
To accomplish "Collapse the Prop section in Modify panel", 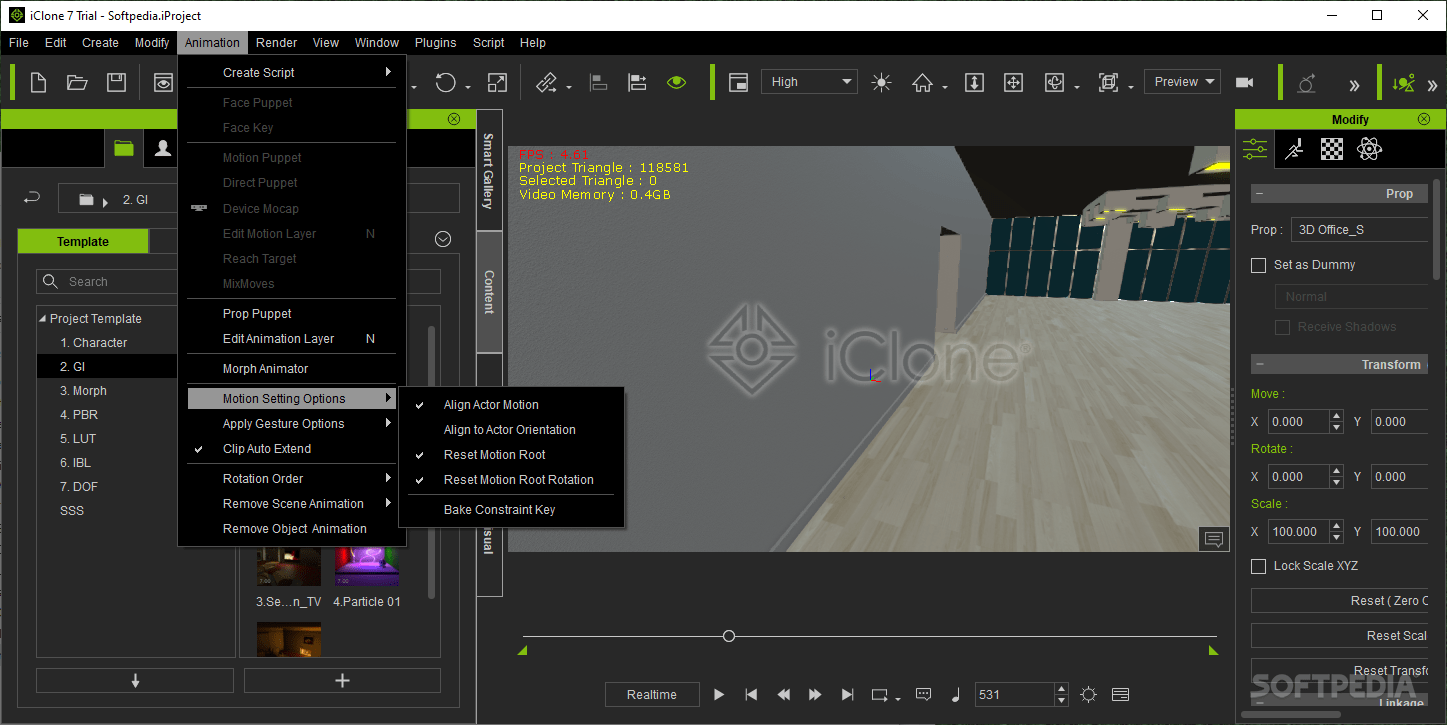I will (x=1260, y=194).
